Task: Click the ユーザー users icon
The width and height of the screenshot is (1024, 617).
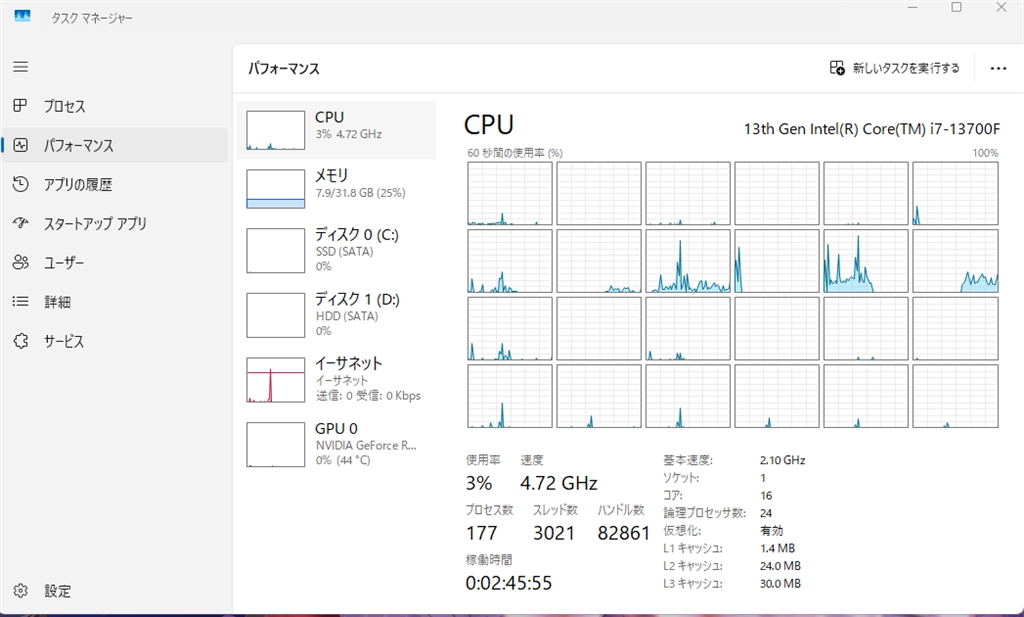Action: click(20, 262)
